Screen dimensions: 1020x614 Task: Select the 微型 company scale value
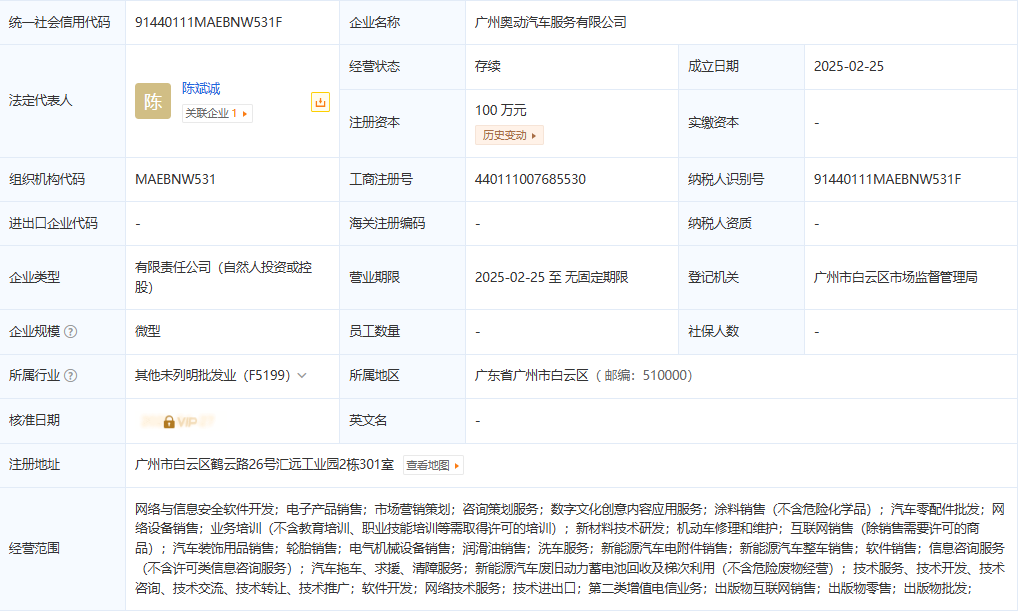click(x=148, y=332)
